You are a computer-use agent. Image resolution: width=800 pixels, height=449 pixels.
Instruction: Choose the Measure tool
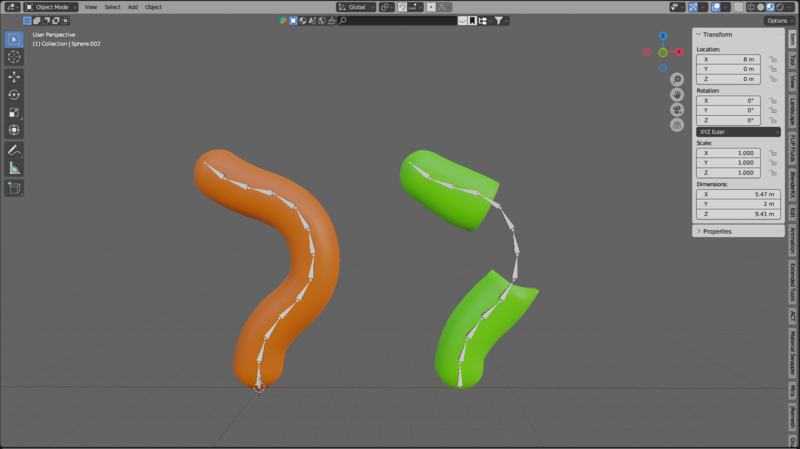(14, 168)
